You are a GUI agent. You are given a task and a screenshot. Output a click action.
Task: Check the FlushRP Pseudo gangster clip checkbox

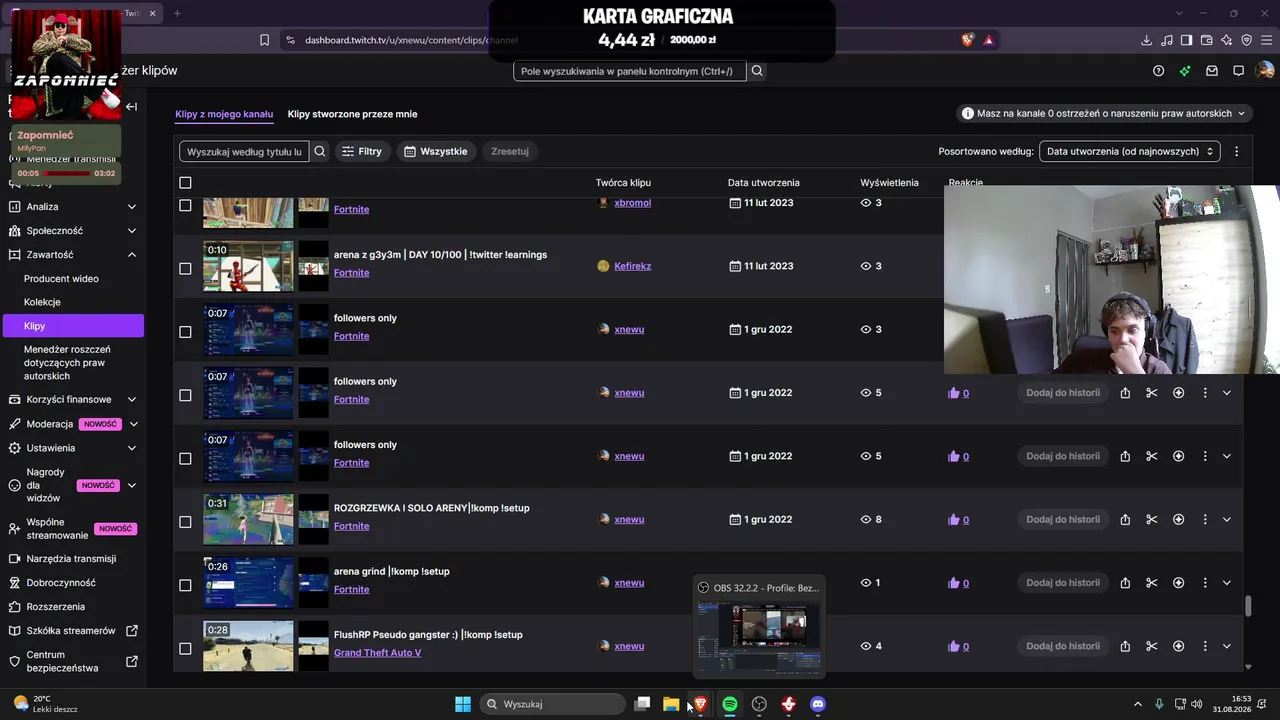185,648
